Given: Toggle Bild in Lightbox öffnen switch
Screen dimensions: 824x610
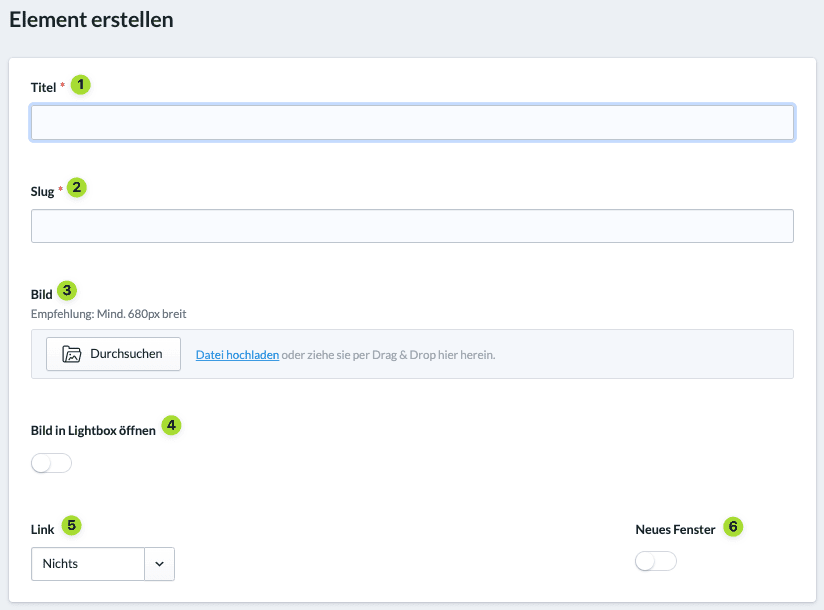Looking at the screenshot, I should click(x=51, y=463).
